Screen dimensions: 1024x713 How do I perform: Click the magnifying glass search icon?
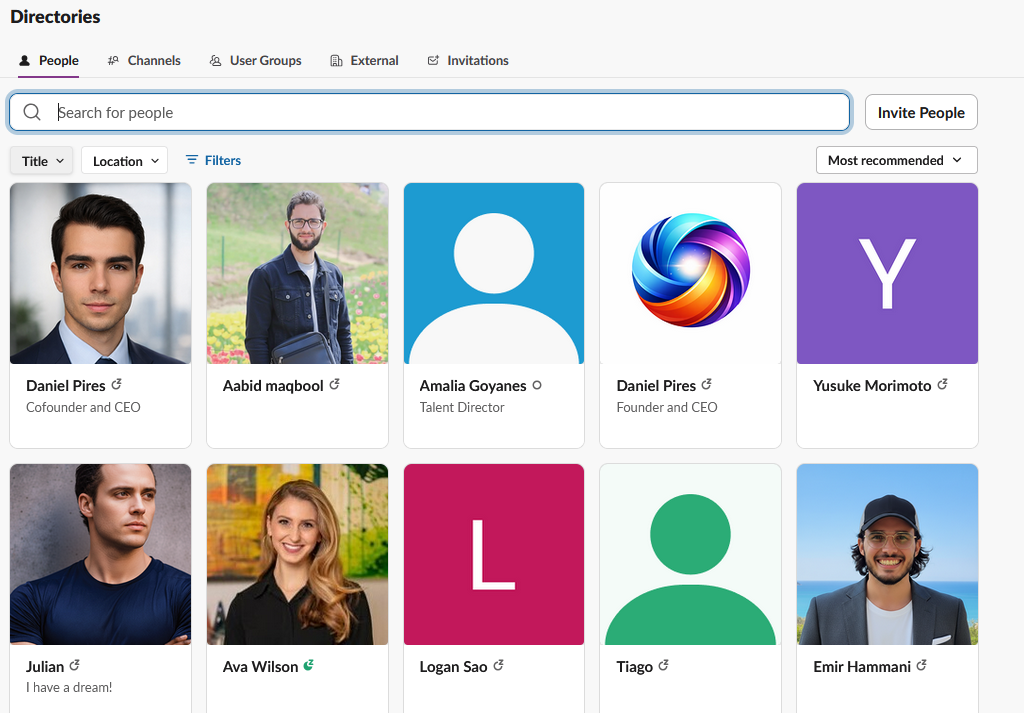point(32,112)
